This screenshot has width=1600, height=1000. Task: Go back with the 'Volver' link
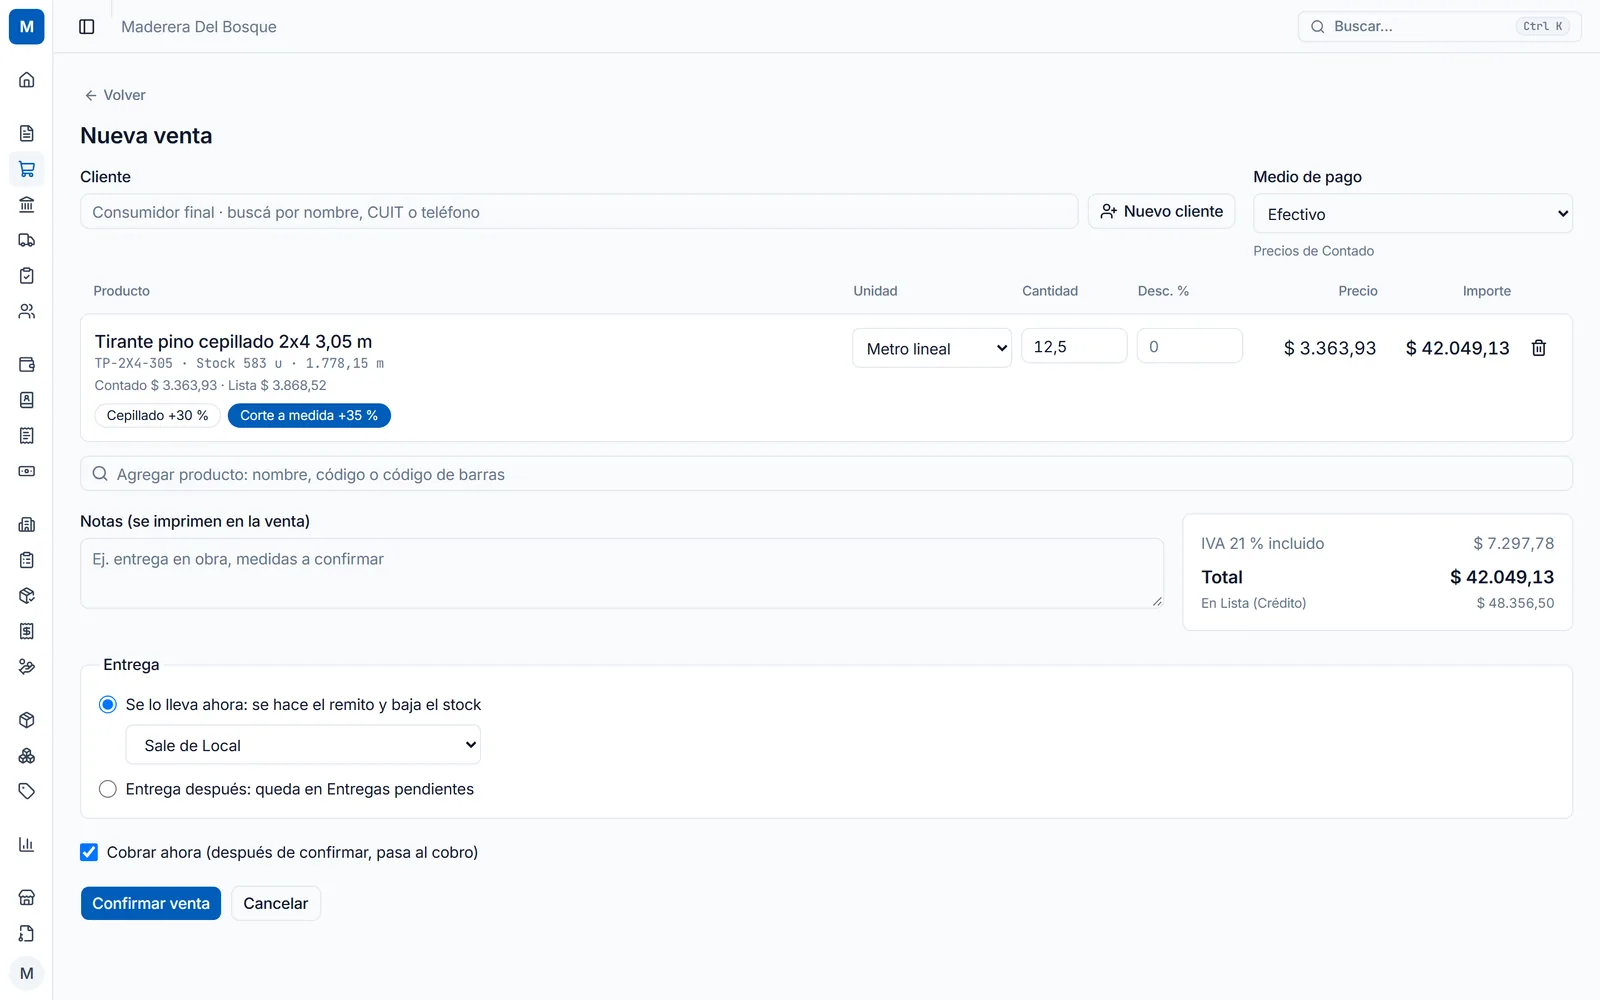[x=115, y=95]
